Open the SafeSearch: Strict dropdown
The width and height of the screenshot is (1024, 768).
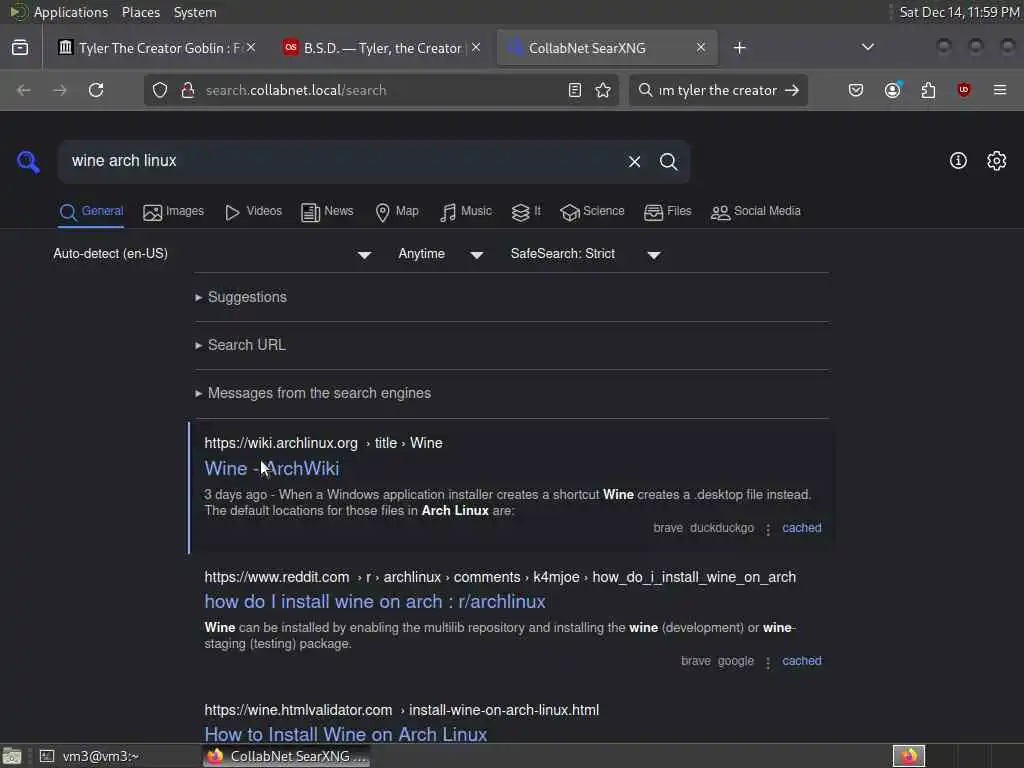click(x=586, y=254)
